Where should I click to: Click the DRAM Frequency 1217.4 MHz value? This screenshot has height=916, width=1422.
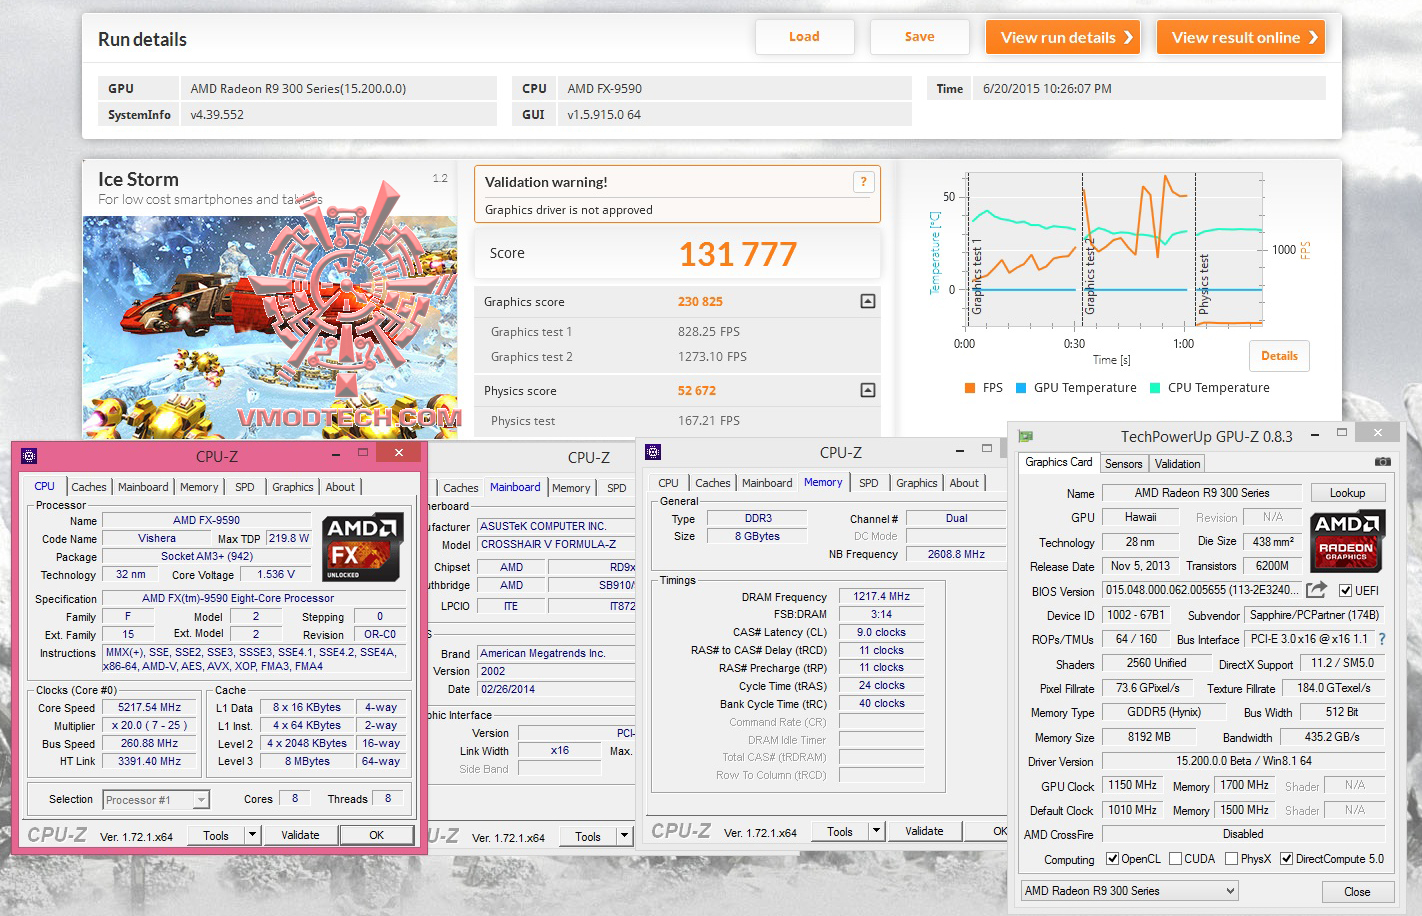[x=882, y=596]
